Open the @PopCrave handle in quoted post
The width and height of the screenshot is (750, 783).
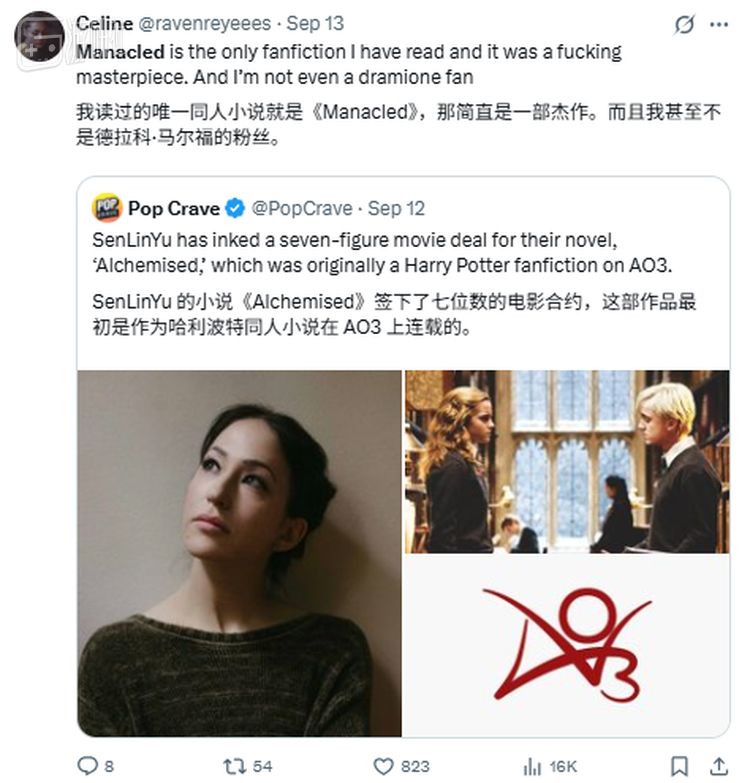click(x=301, y=208)
